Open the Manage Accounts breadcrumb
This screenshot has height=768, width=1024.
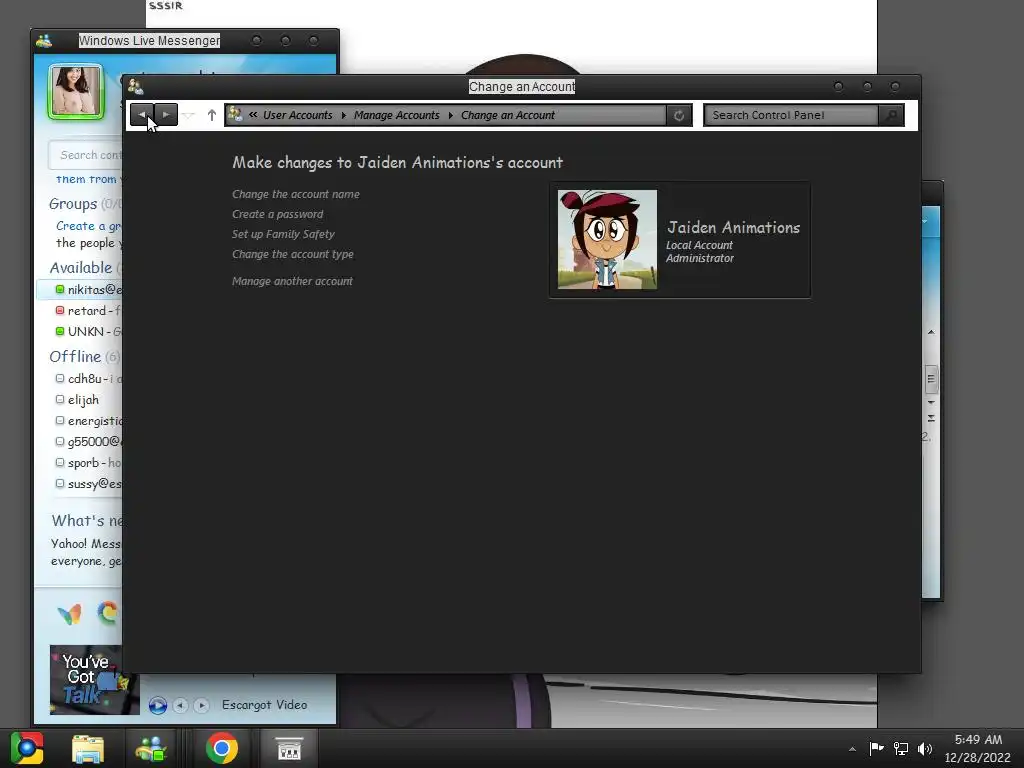coord(396,115)
